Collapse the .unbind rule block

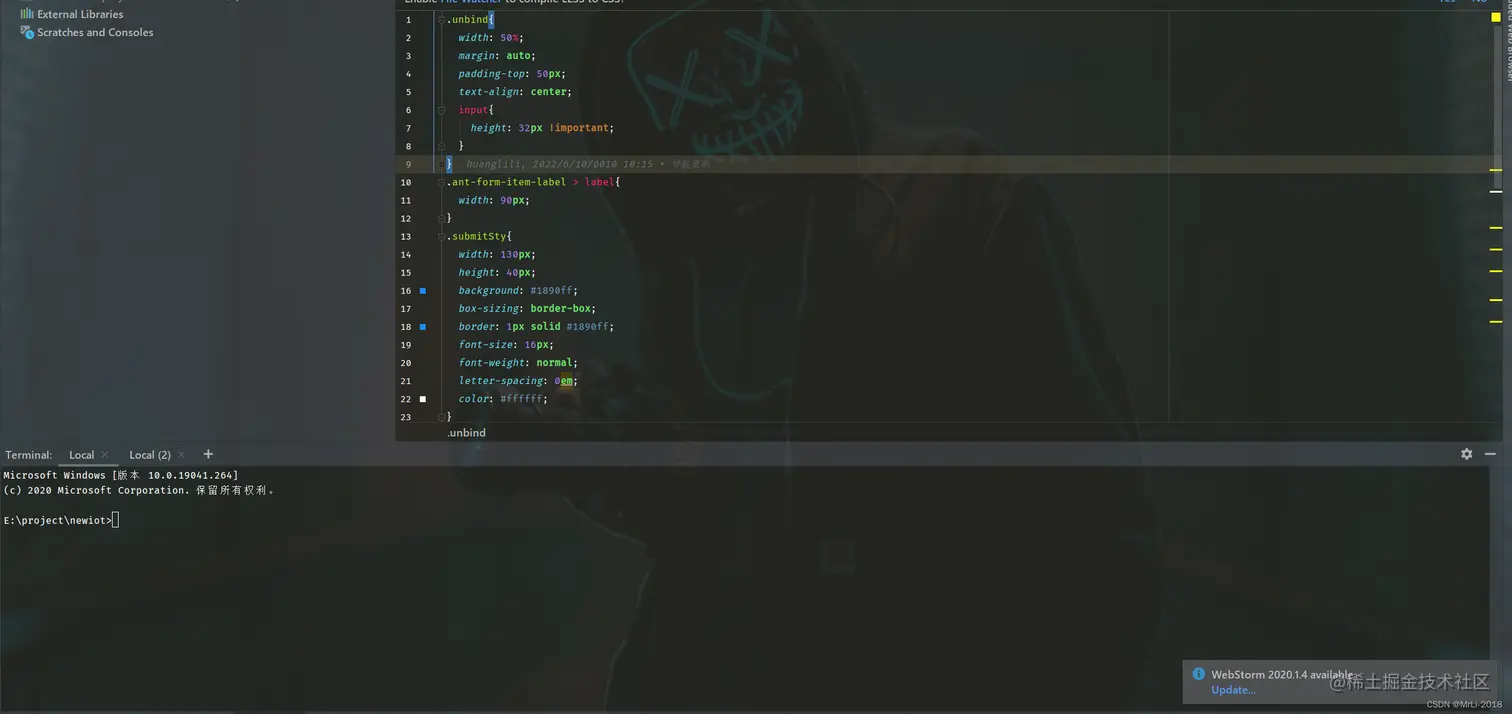coord(441,20)
